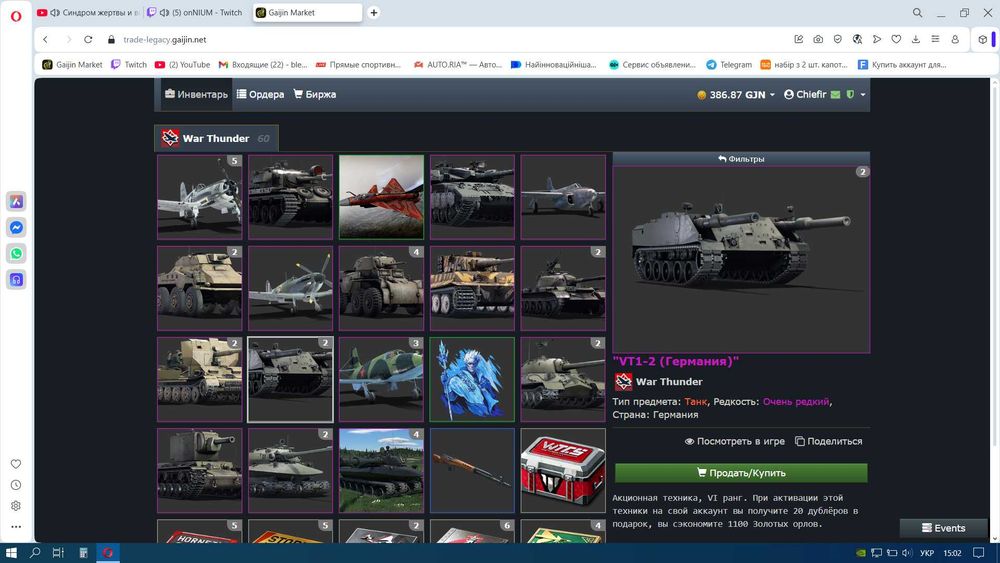
Task: Click keyboard language УКР indicator
Action: [927, 553]
